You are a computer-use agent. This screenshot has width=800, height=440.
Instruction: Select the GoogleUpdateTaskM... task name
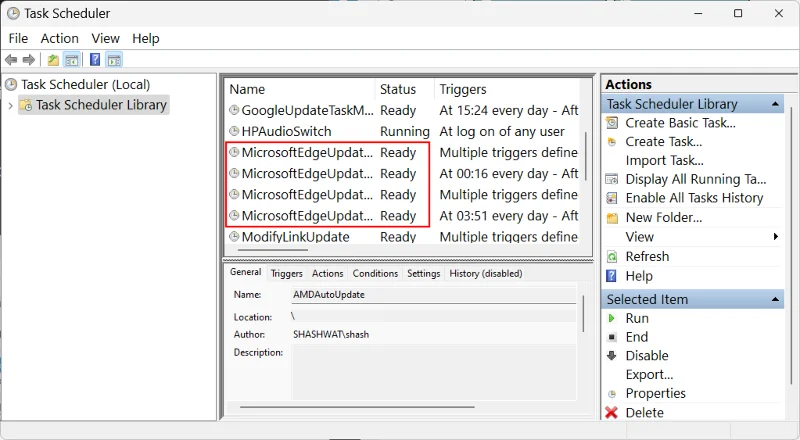[x=307, y=110]
